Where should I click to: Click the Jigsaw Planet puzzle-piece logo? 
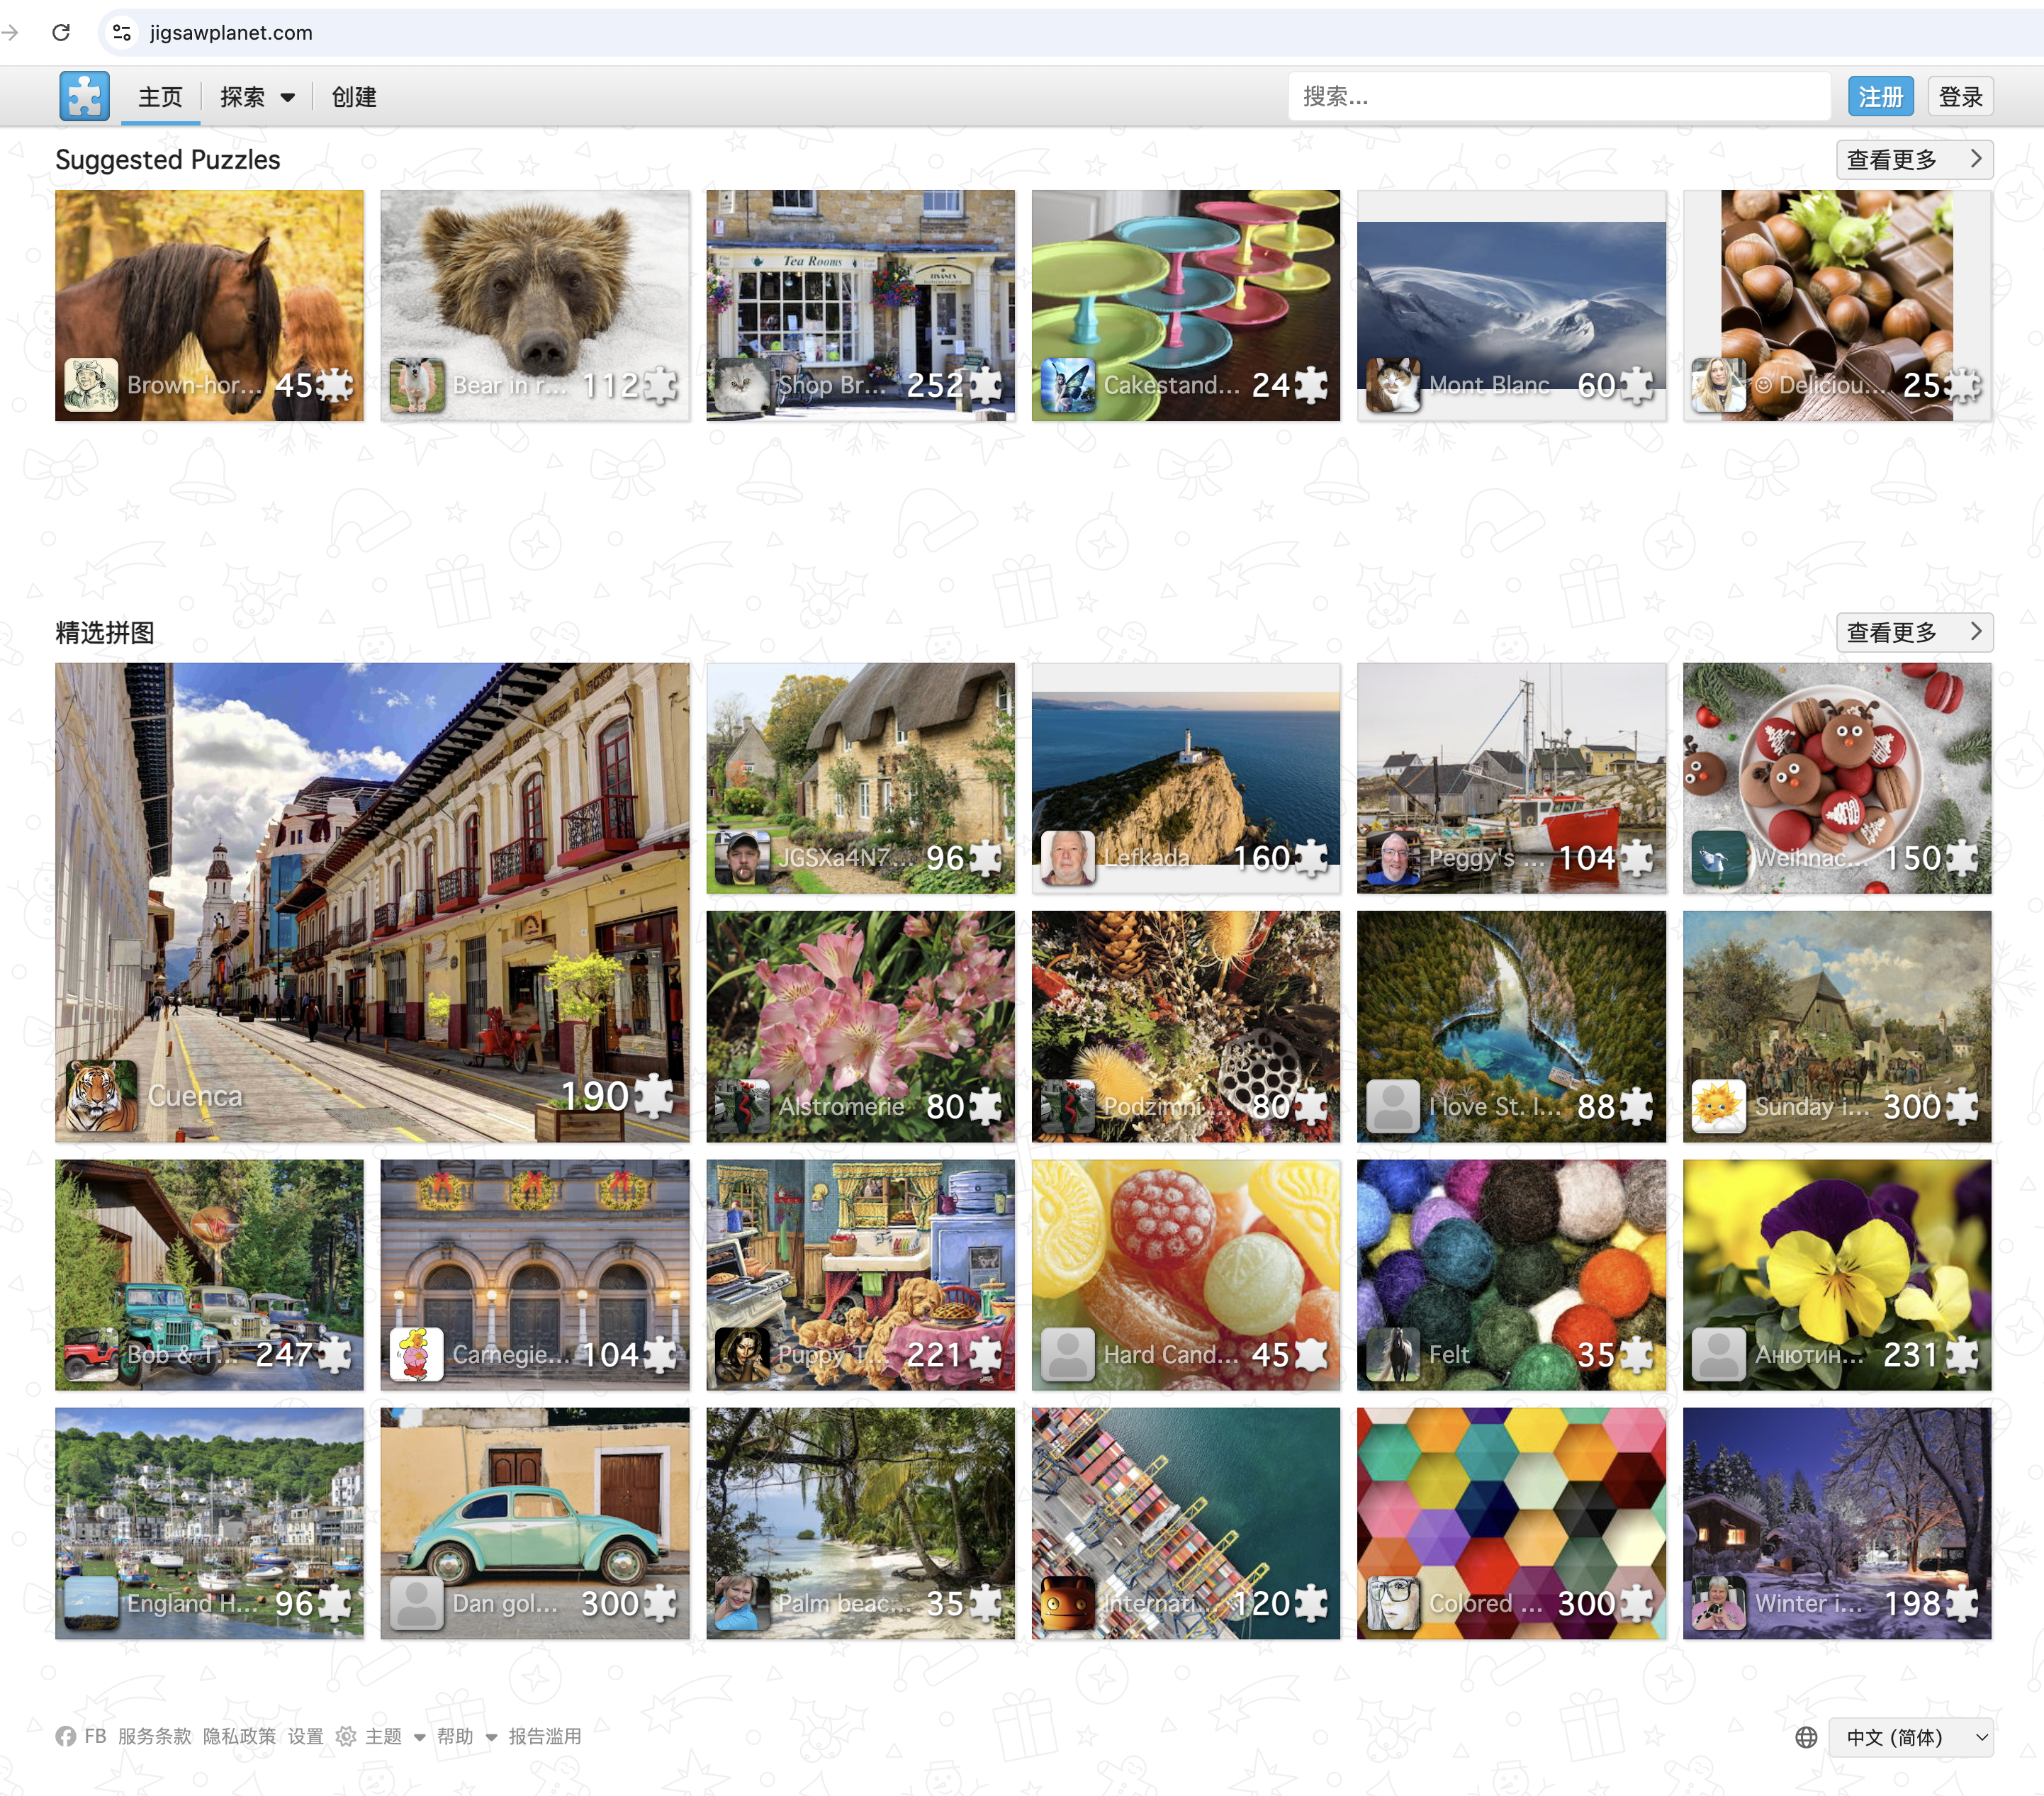(84, 96)
